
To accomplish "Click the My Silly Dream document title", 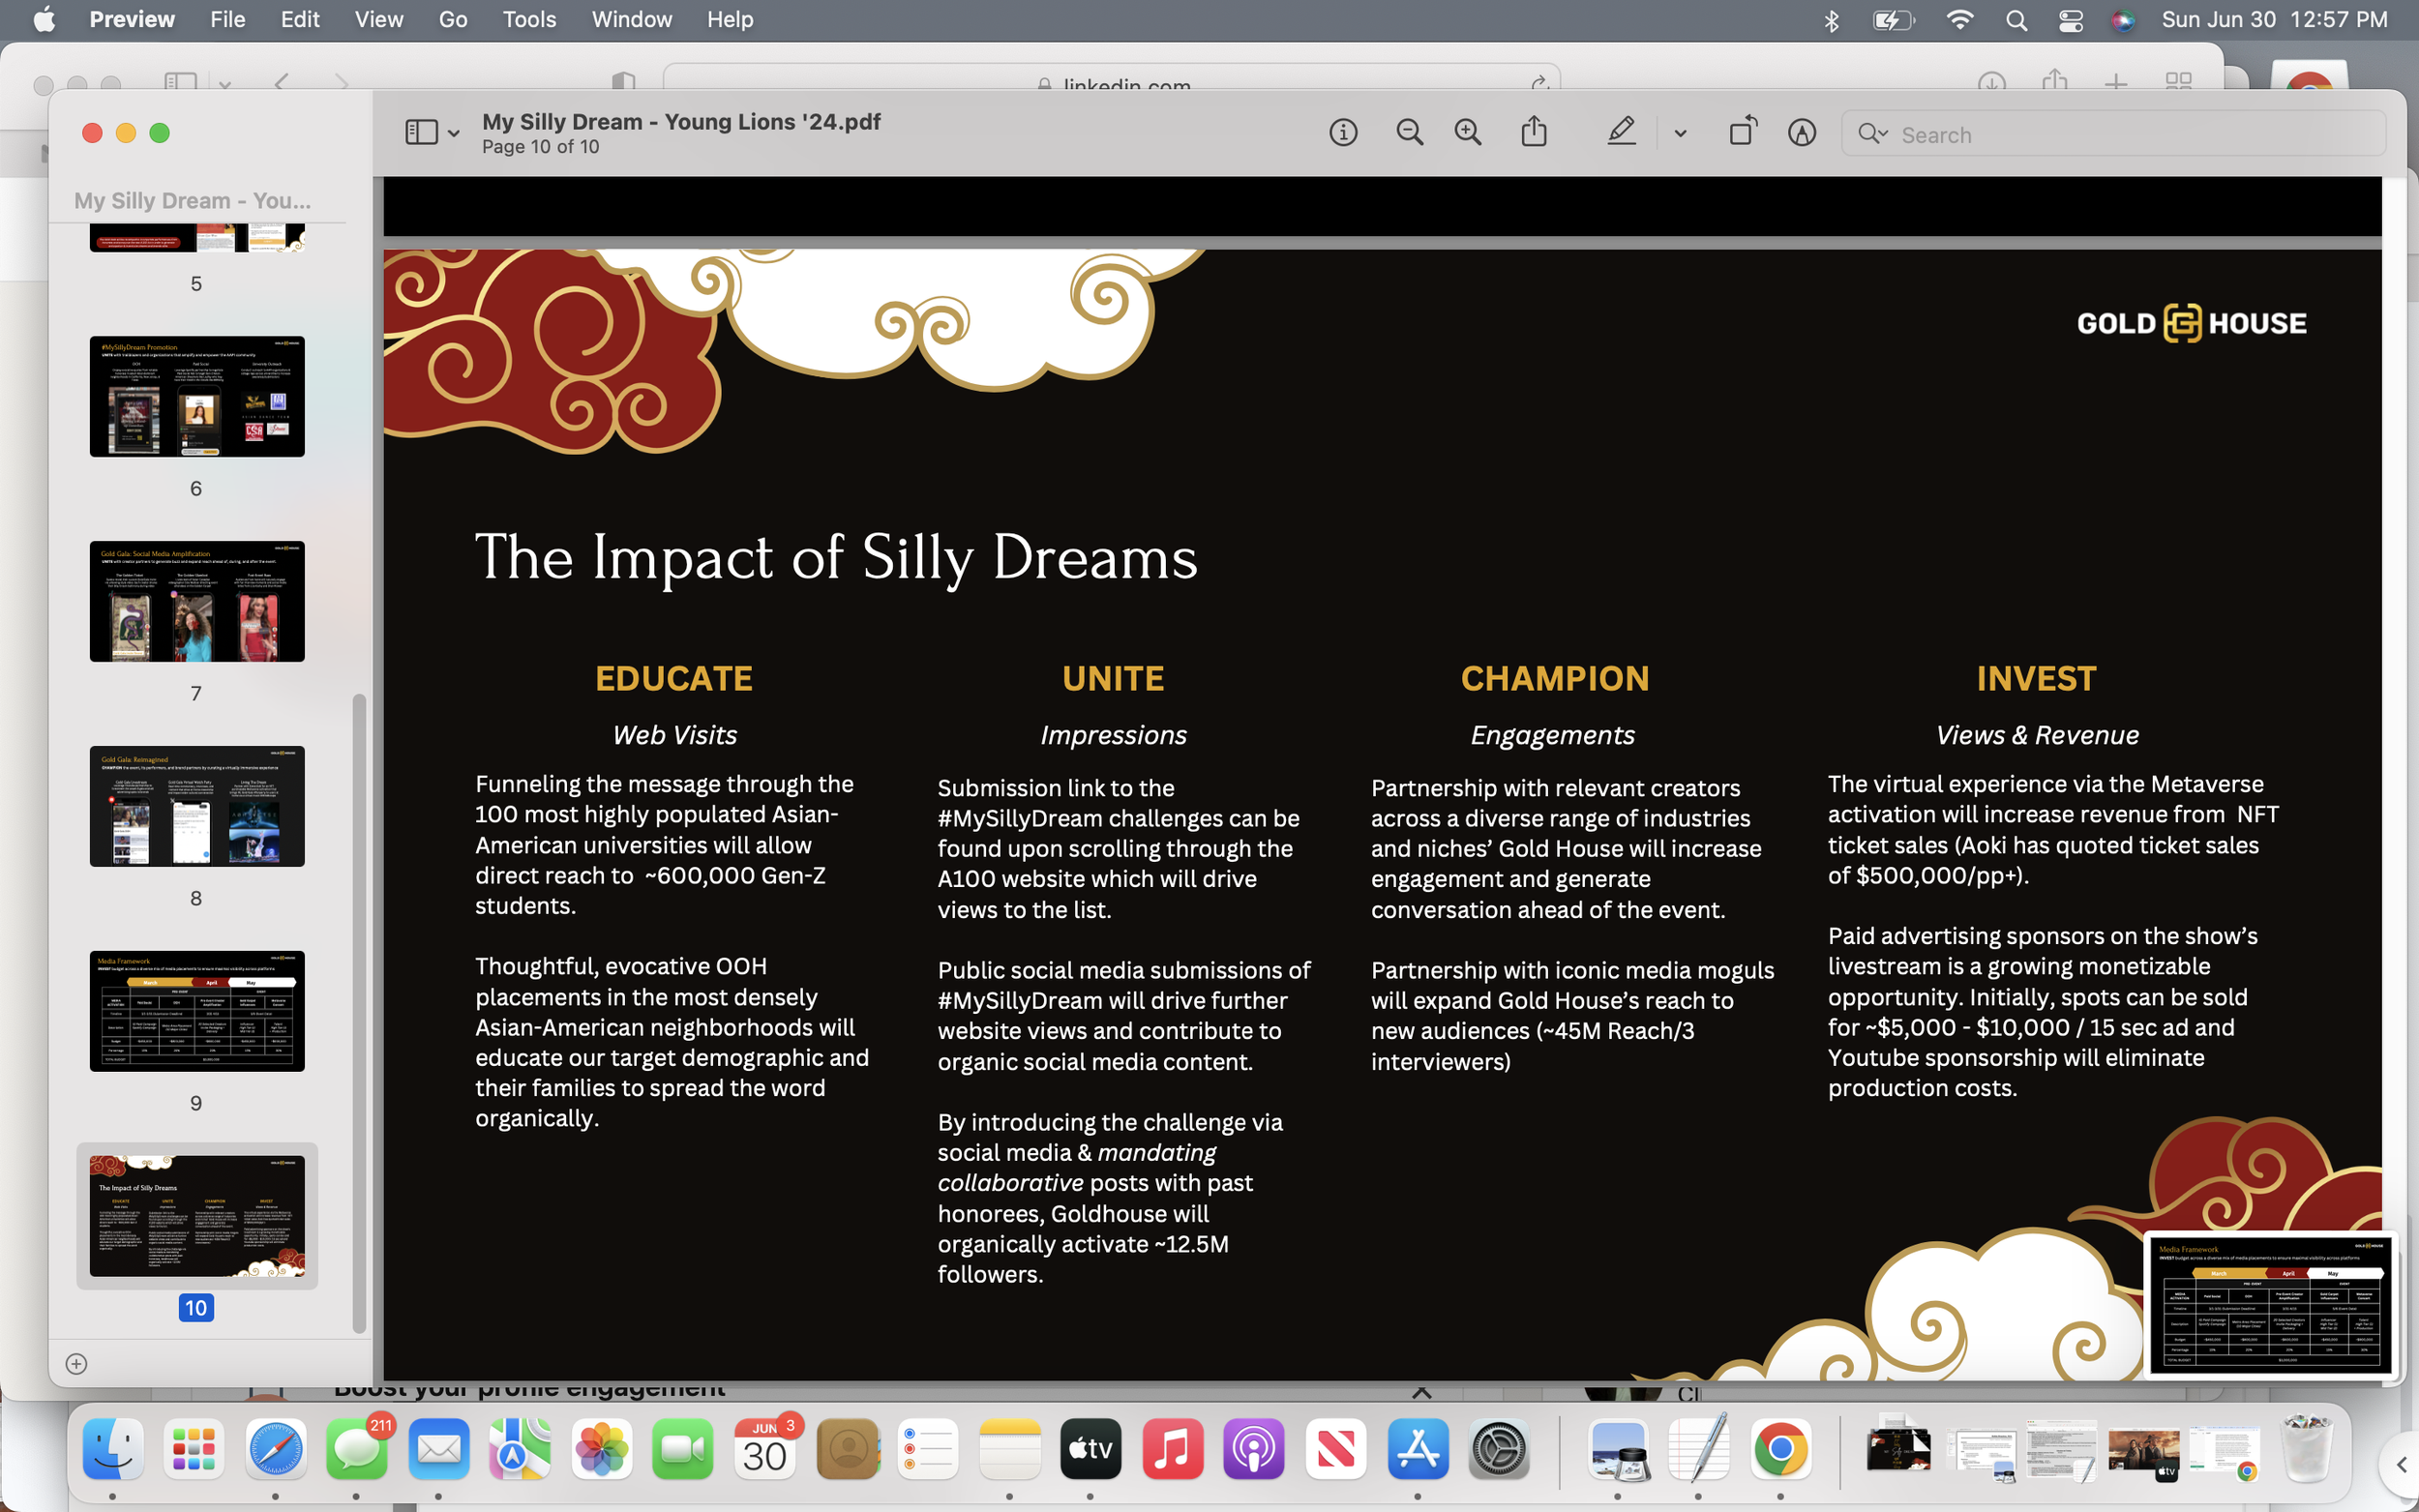I will pos(681,122).
